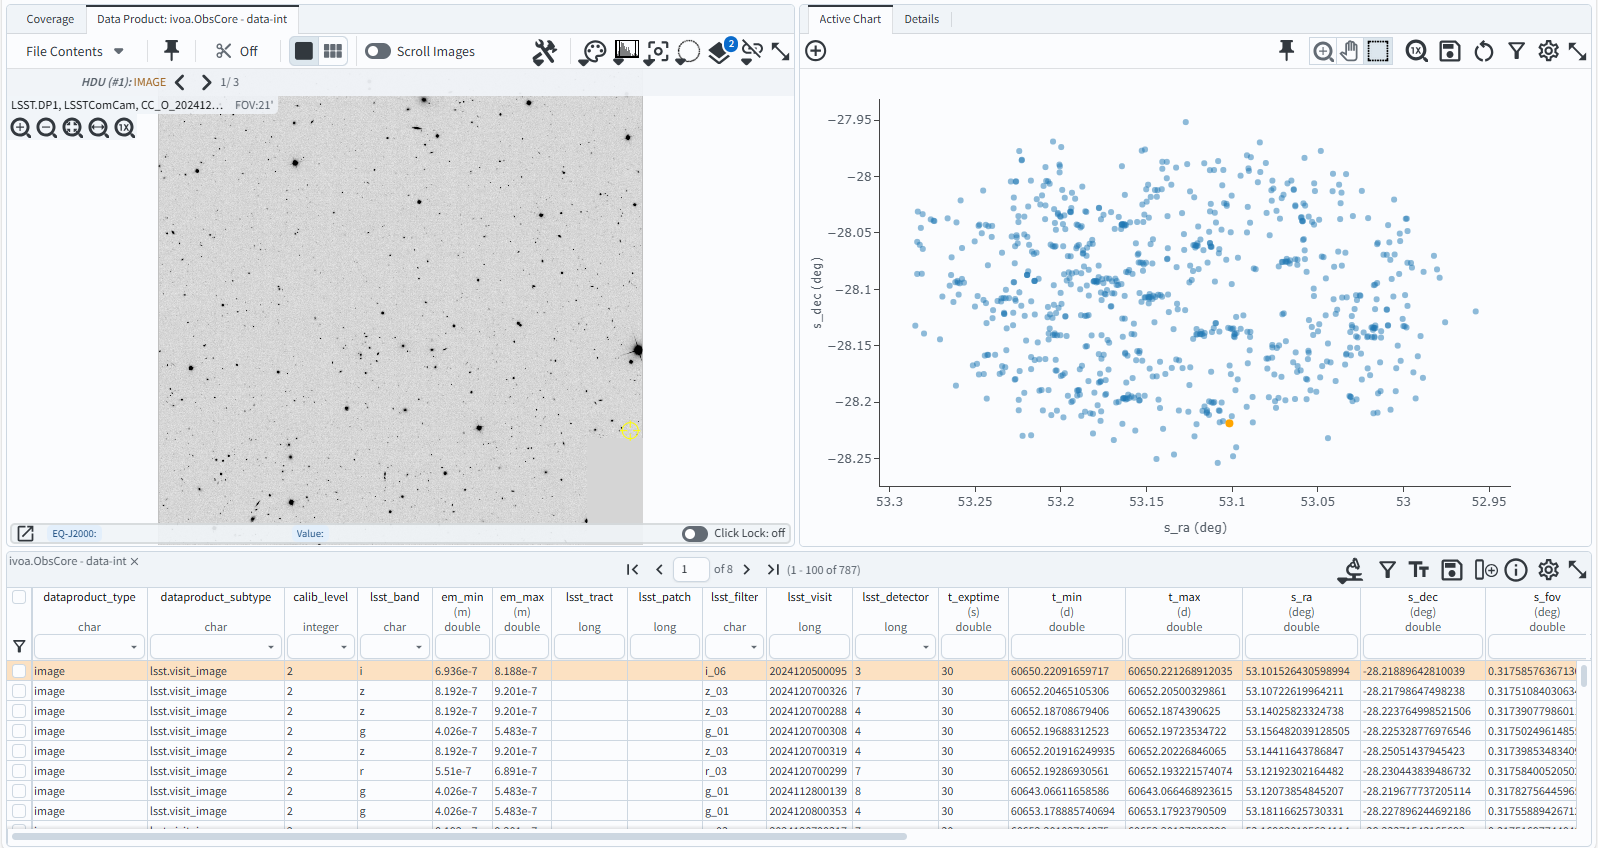
Task: Open the image layers icon with badge
Action: [x=720, y=52]
